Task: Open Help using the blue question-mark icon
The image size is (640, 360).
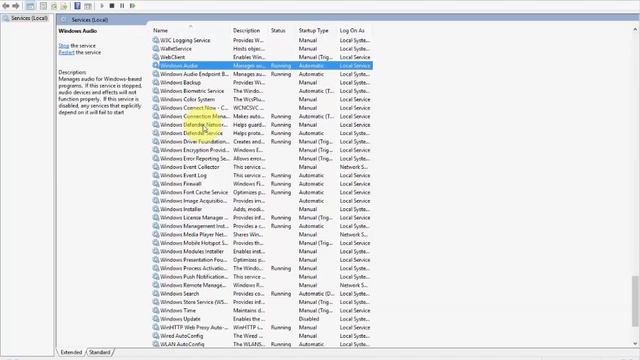Action: coord(77,6)
